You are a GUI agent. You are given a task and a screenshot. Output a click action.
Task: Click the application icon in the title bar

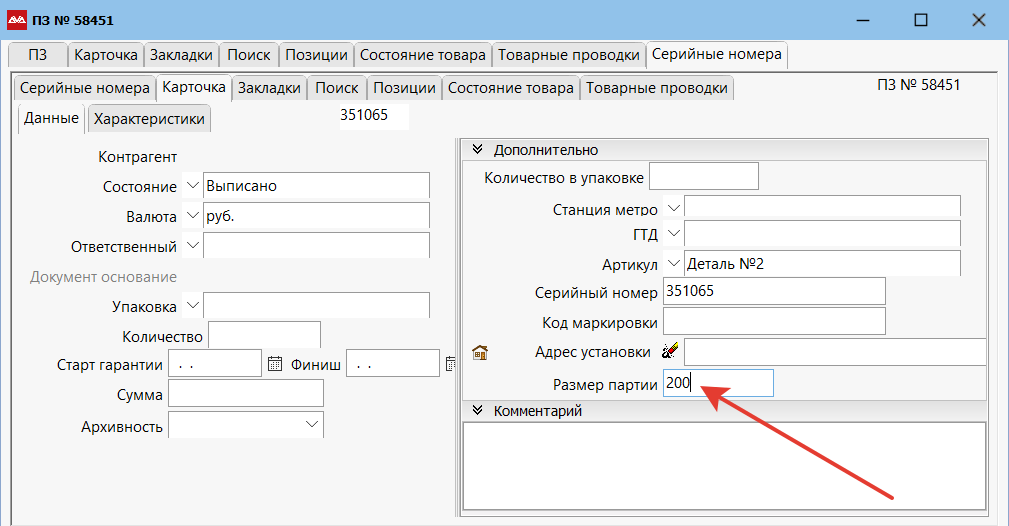pos(18,20)
